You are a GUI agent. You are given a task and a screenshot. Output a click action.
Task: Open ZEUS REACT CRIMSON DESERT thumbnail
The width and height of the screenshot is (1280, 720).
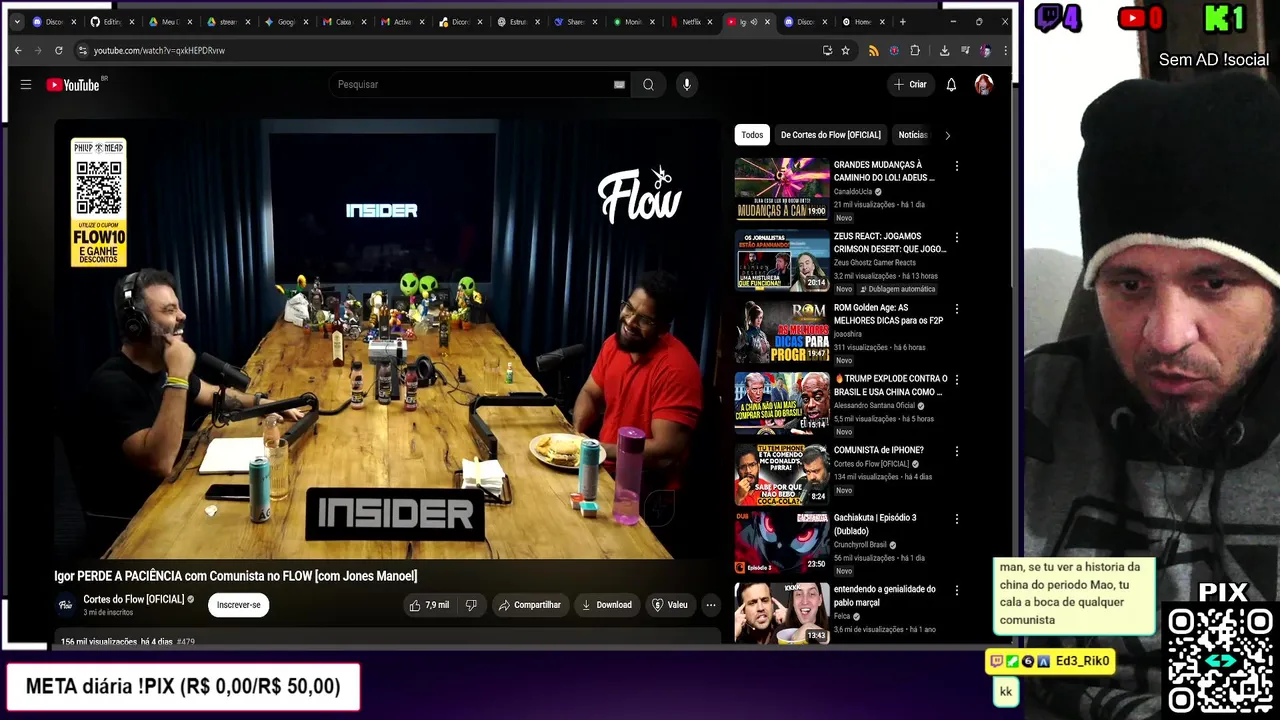782,260
